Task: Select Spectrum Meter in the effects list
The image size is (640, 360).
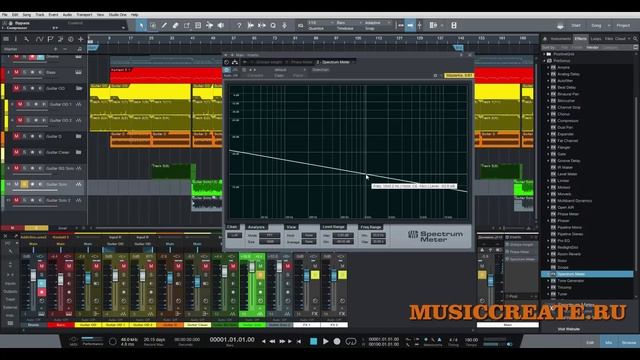Action: coord(588,274)
